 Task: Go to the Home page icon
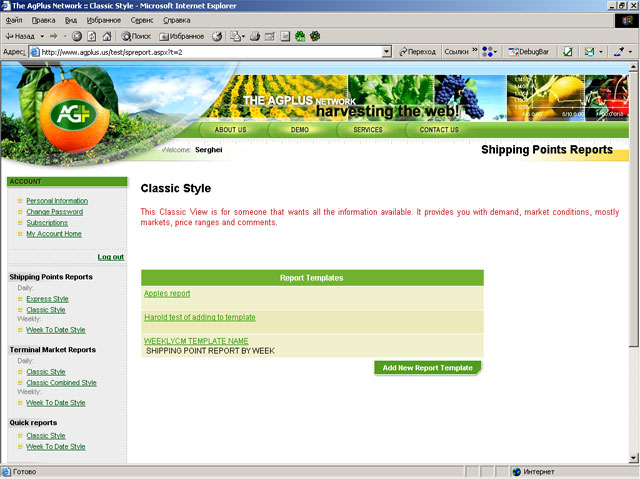tap(107, 36)
